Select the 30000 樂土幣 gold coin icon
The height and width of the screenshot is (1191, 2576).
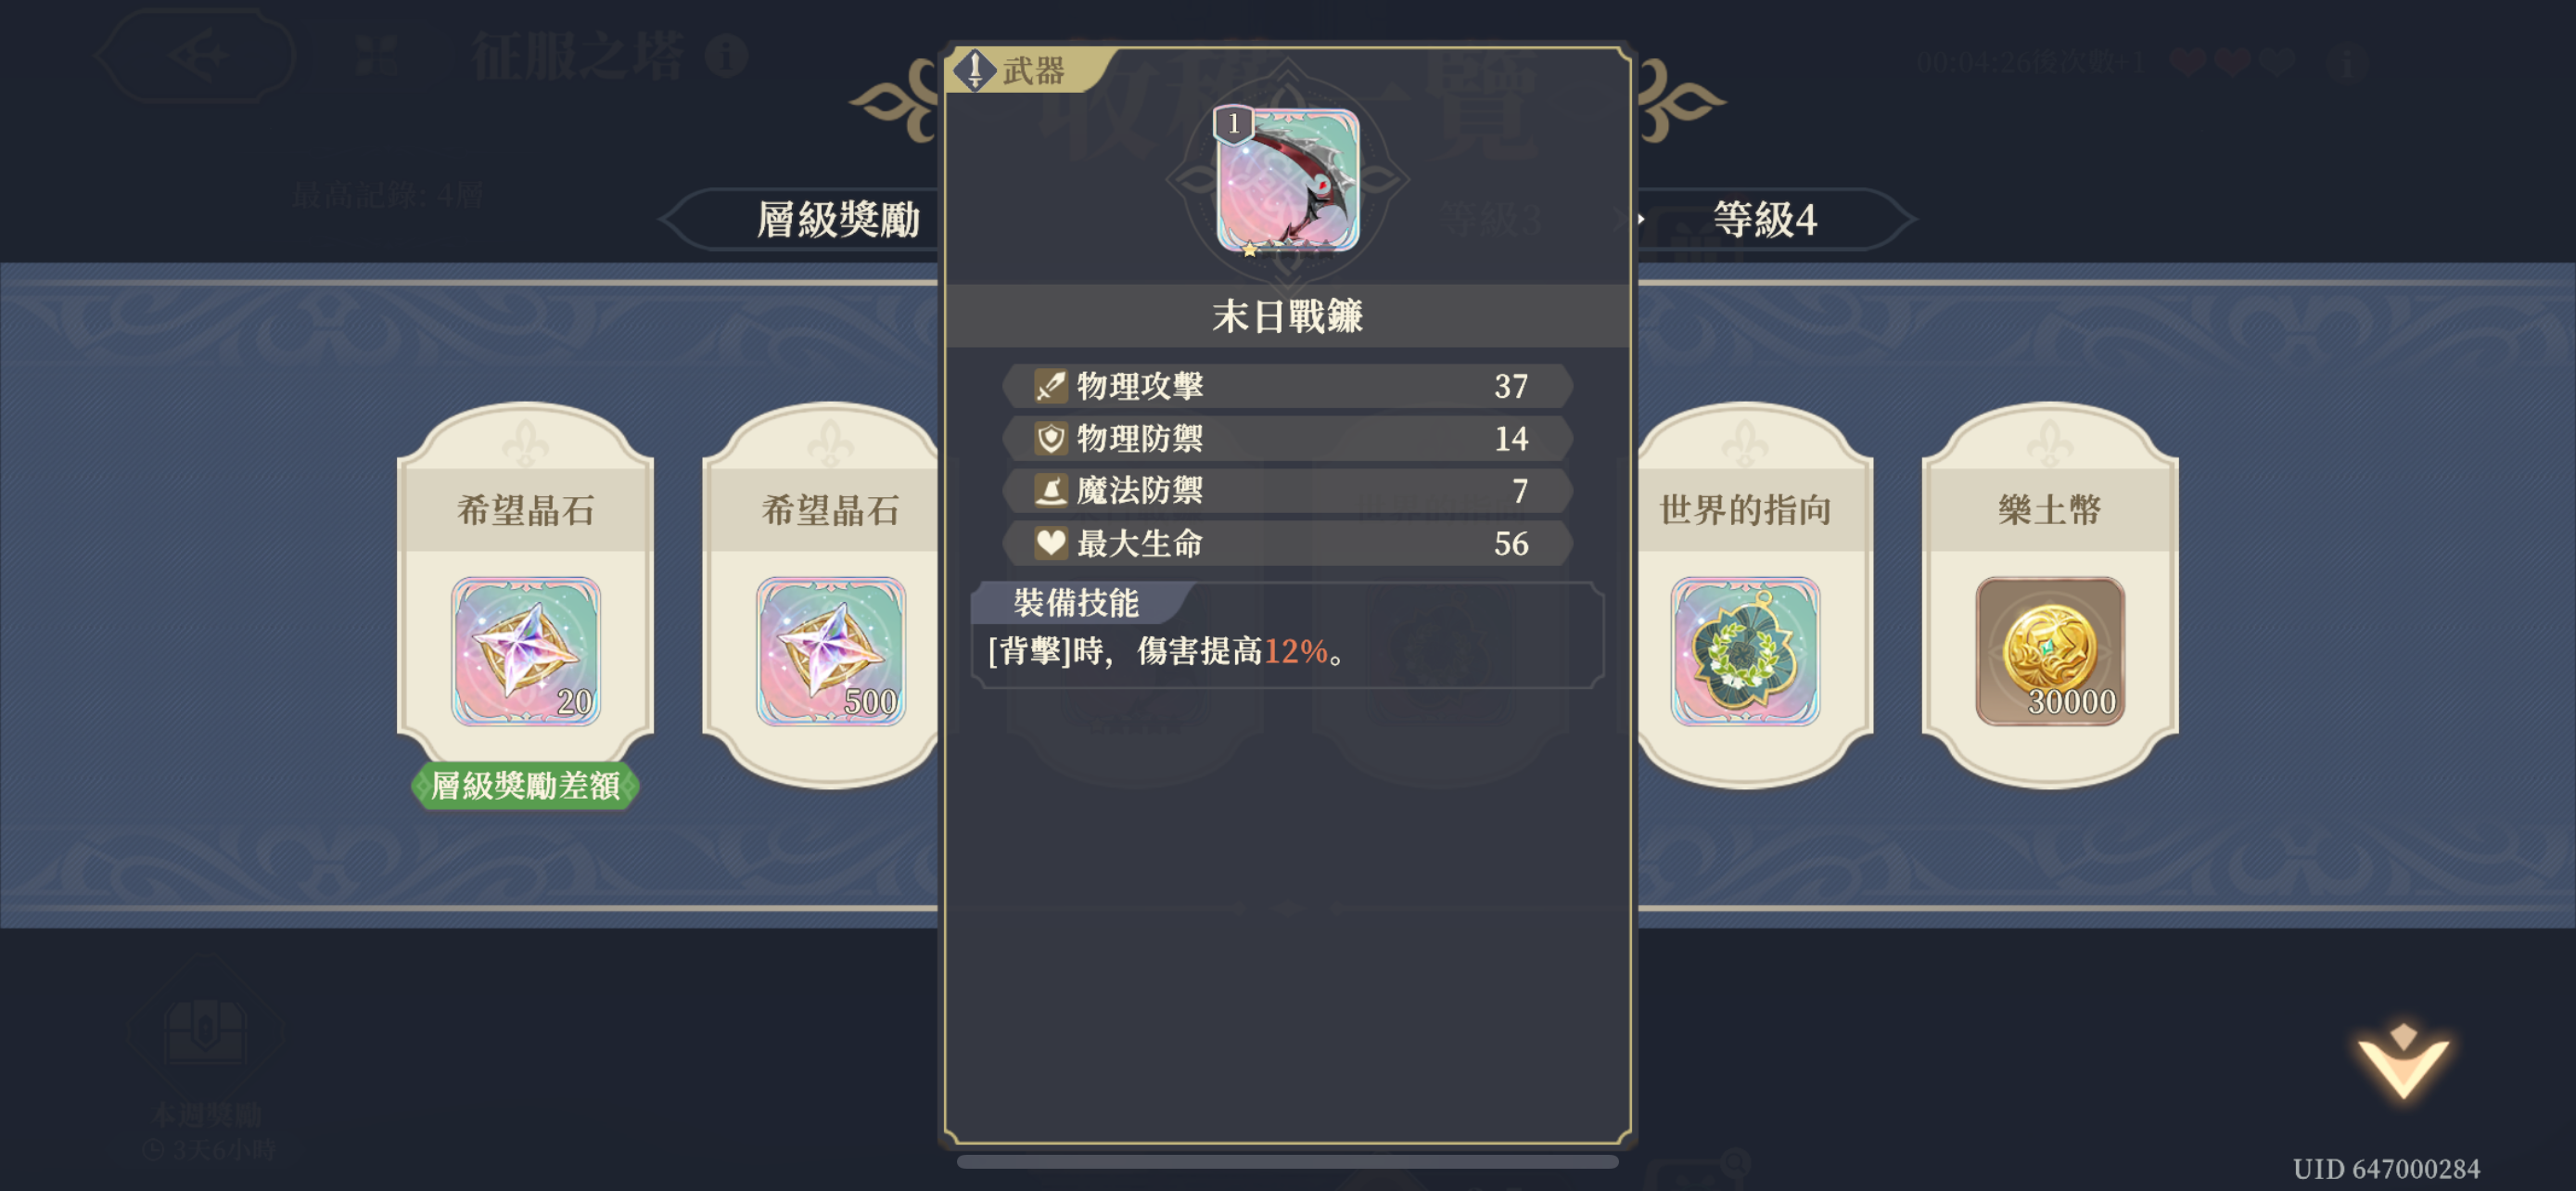pos(2050,651)
